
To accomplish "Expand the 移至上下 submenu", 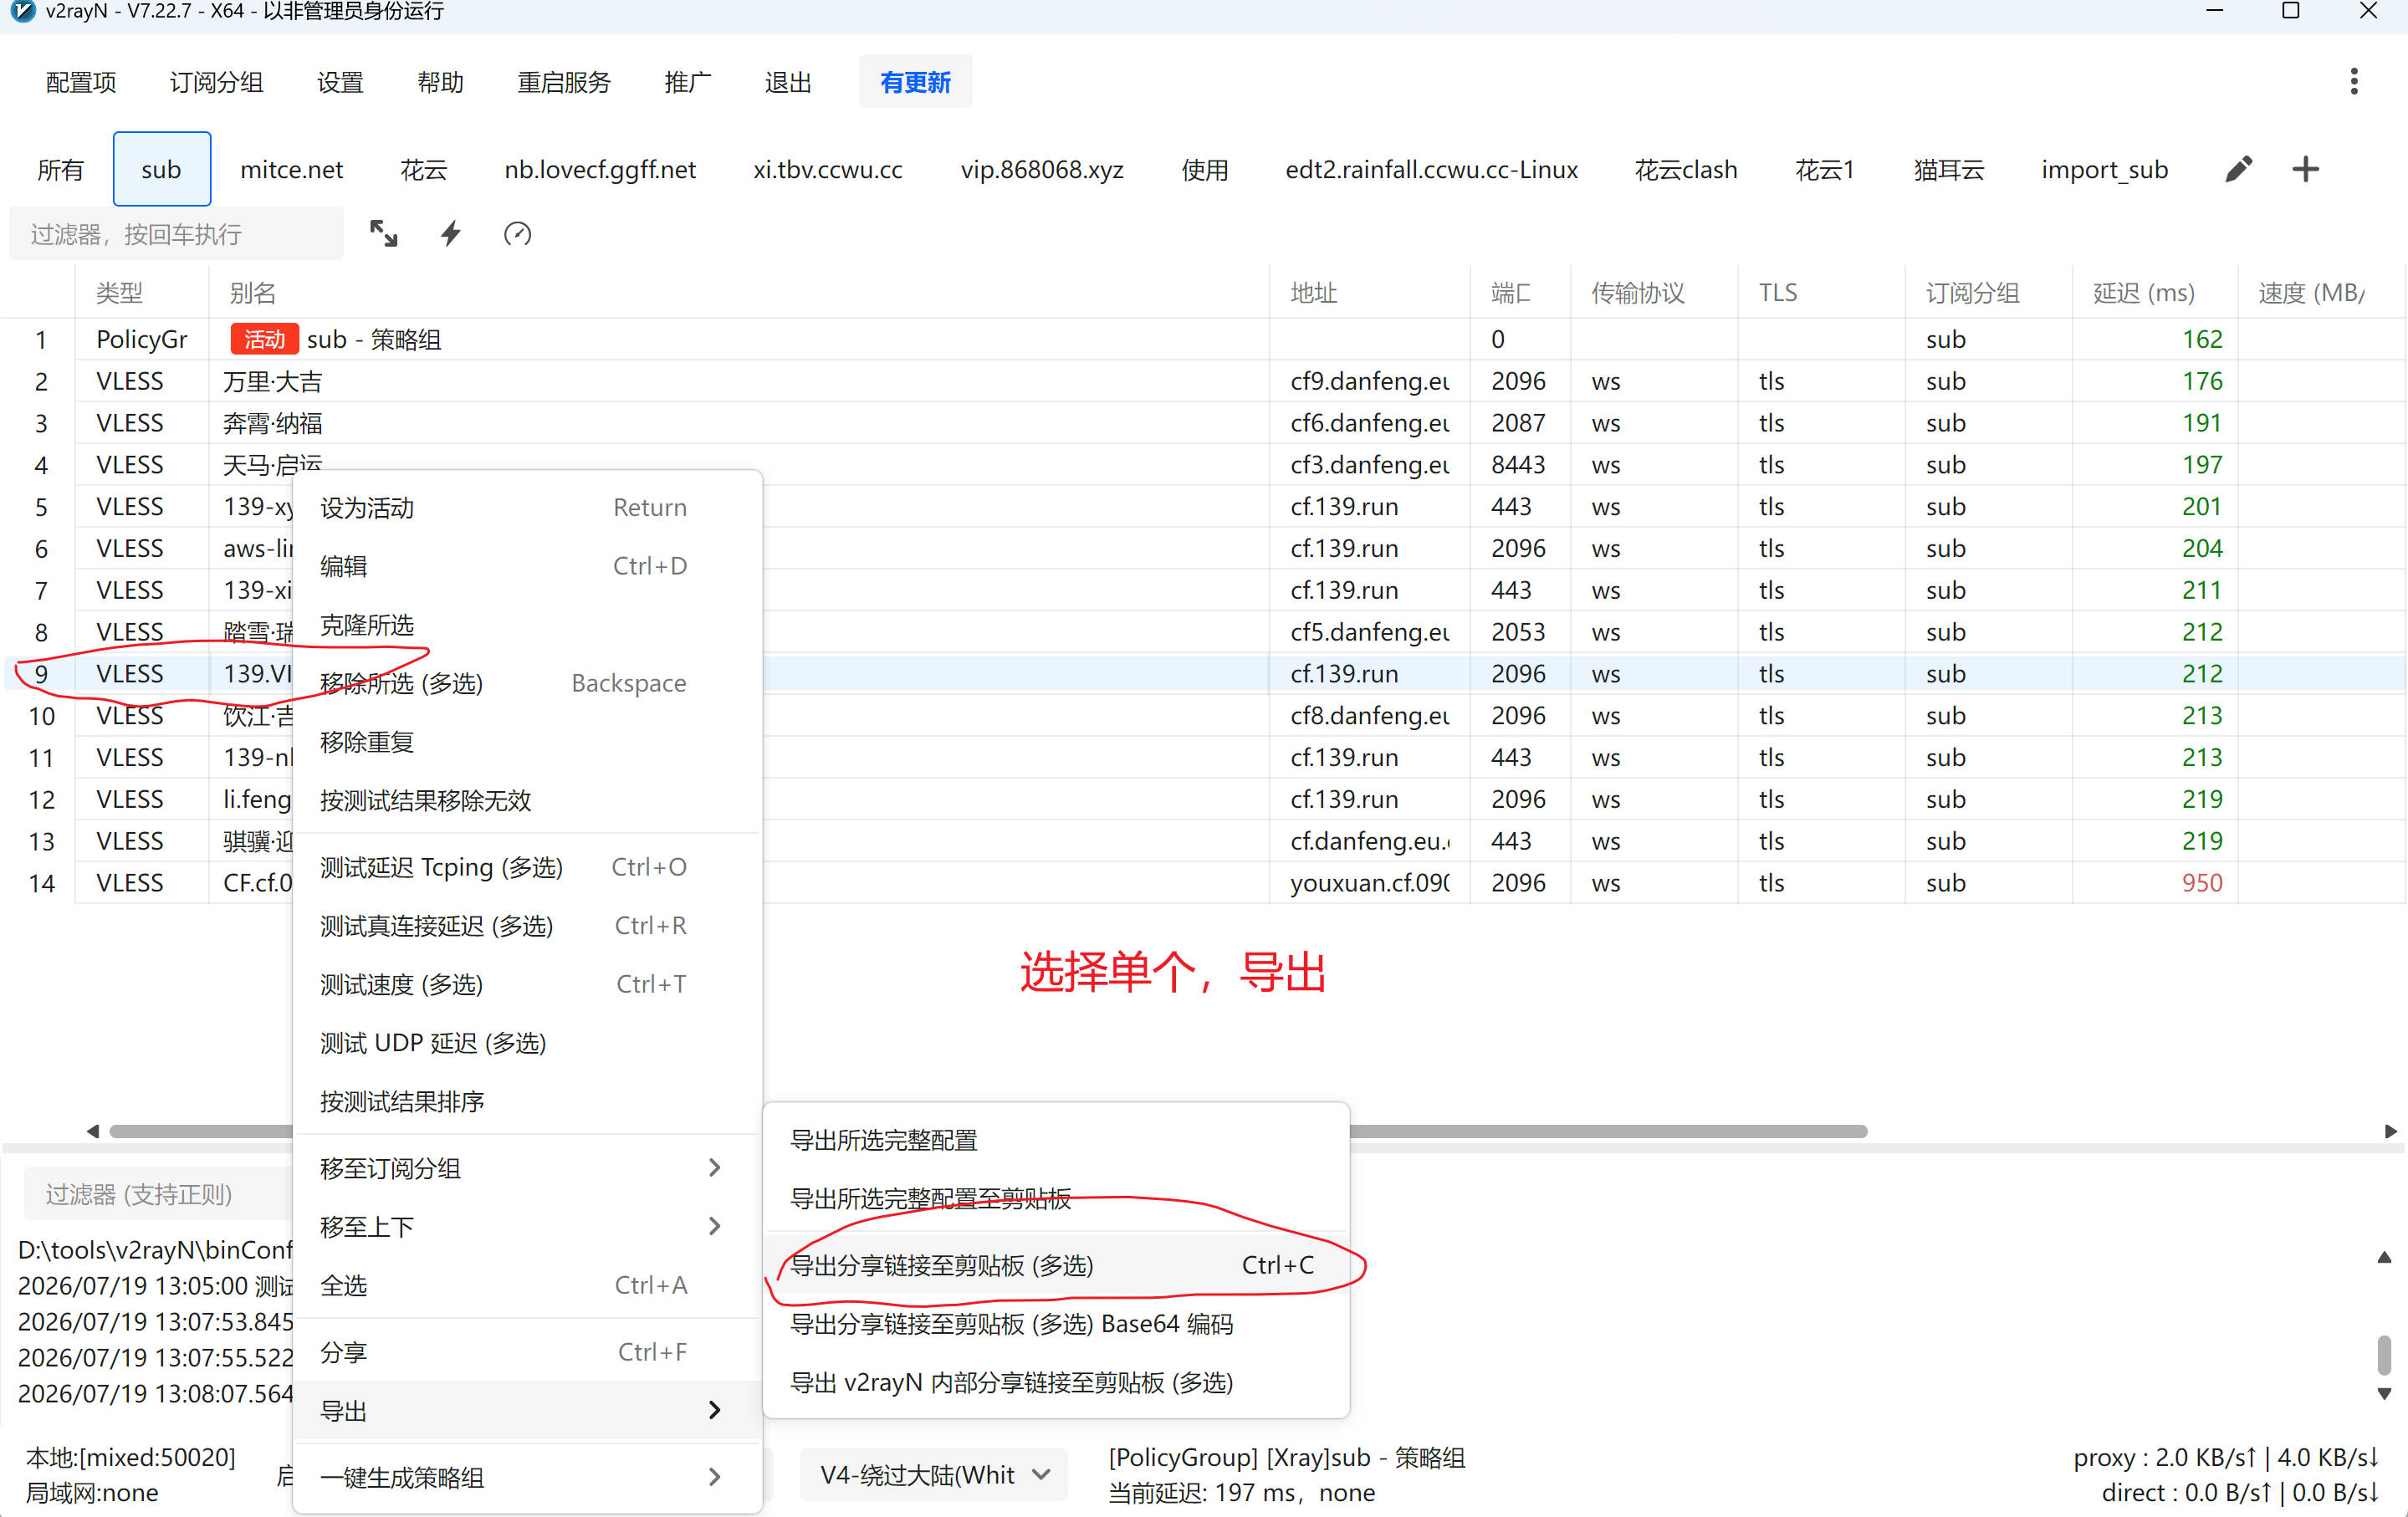I will 527,1226.
